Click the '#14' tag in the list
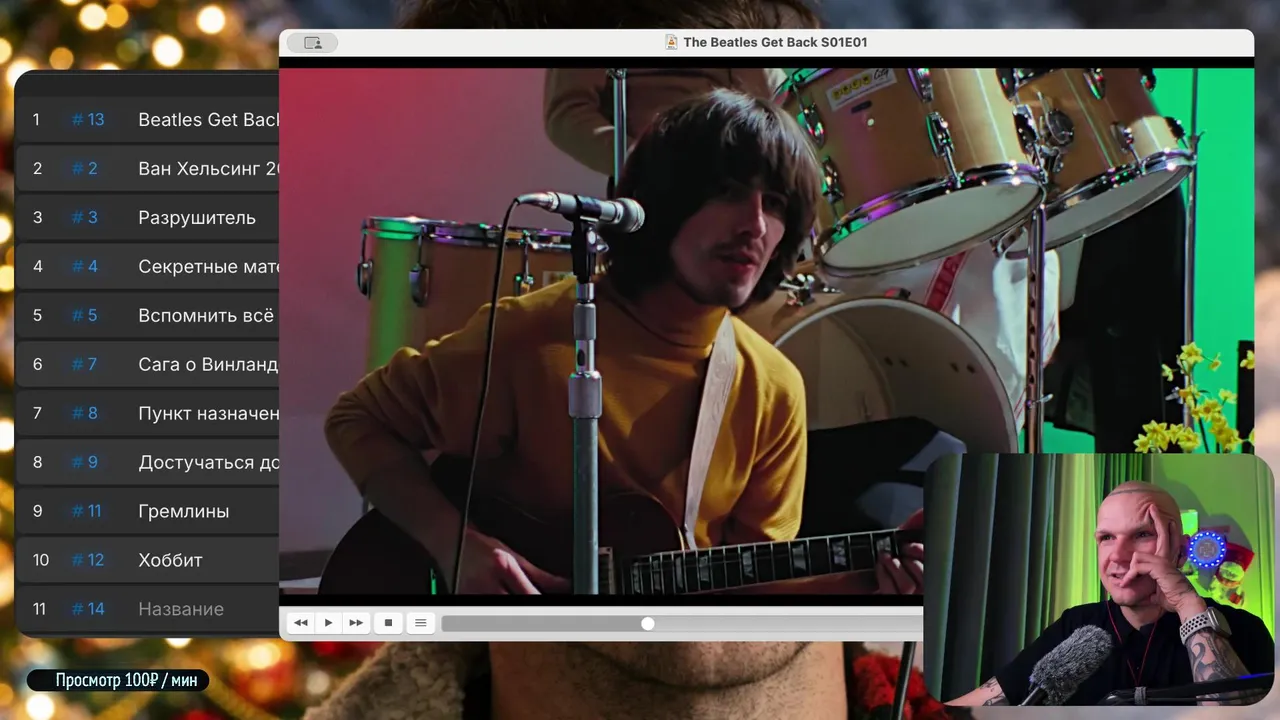The image size is (1280, 720). pyautogui.click(x=88, y=609)
